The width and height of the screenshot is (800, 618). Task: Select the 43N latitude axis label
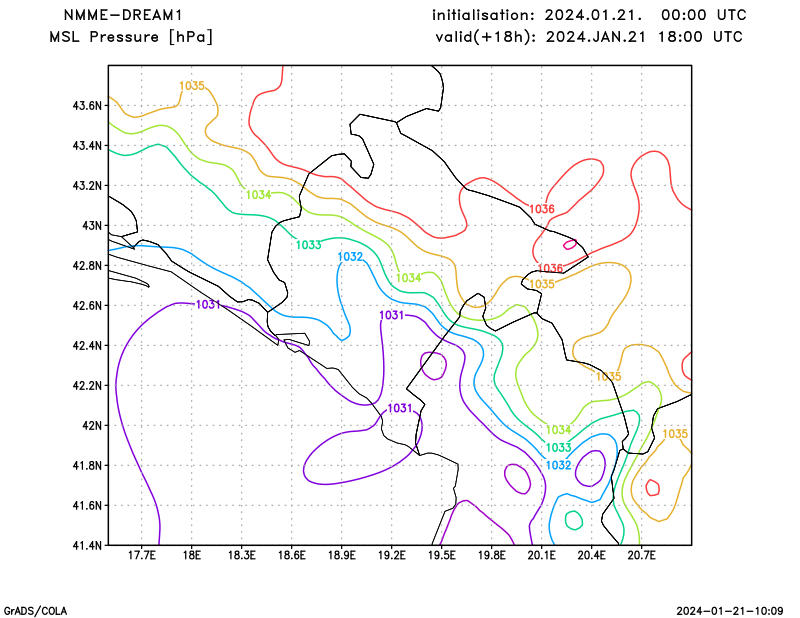(92, 226)
